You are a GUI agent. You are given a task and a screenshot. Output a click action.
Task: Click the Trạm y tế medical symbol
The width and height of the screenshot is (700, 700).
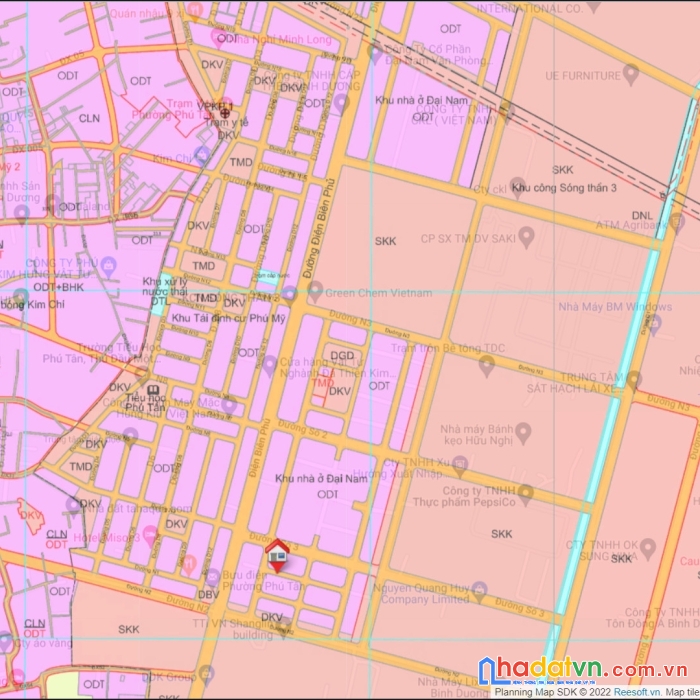[x=227, y=106]
